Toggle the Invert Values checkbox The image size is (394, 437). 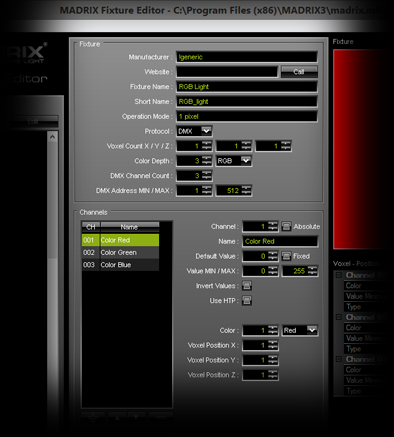coord(247,286)
